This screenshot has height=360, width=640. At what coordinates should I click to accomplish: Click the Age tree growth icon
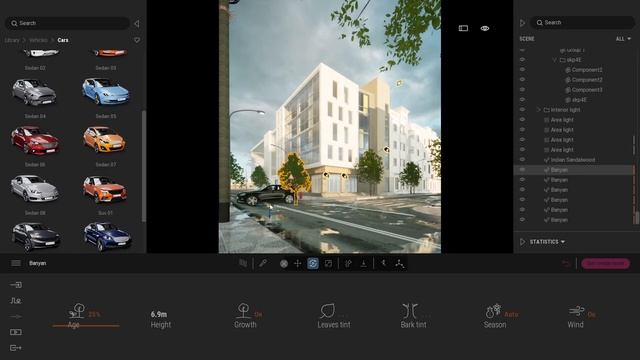pos(77,311)
